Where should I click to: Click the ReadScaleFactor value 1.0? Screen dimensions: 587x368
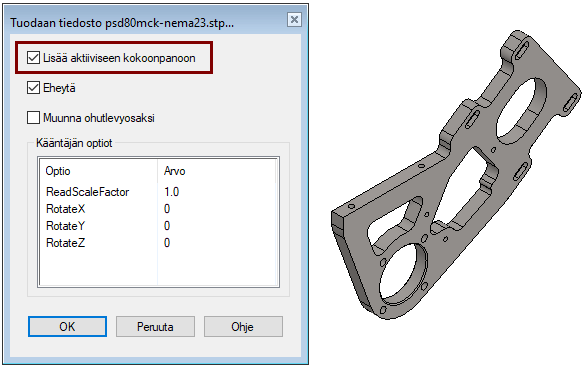coord(171,192)
